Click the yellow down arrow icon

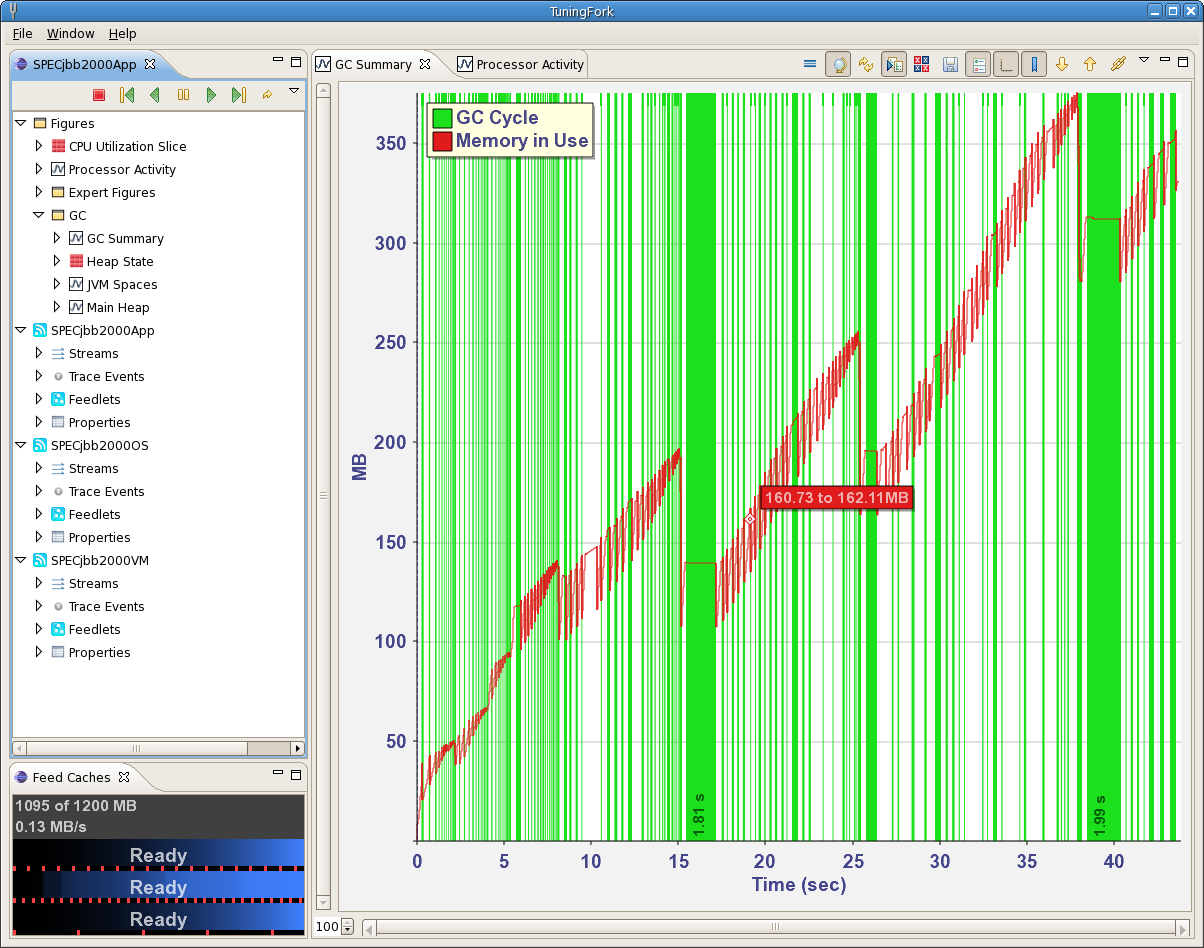[x=1062, y=65]
